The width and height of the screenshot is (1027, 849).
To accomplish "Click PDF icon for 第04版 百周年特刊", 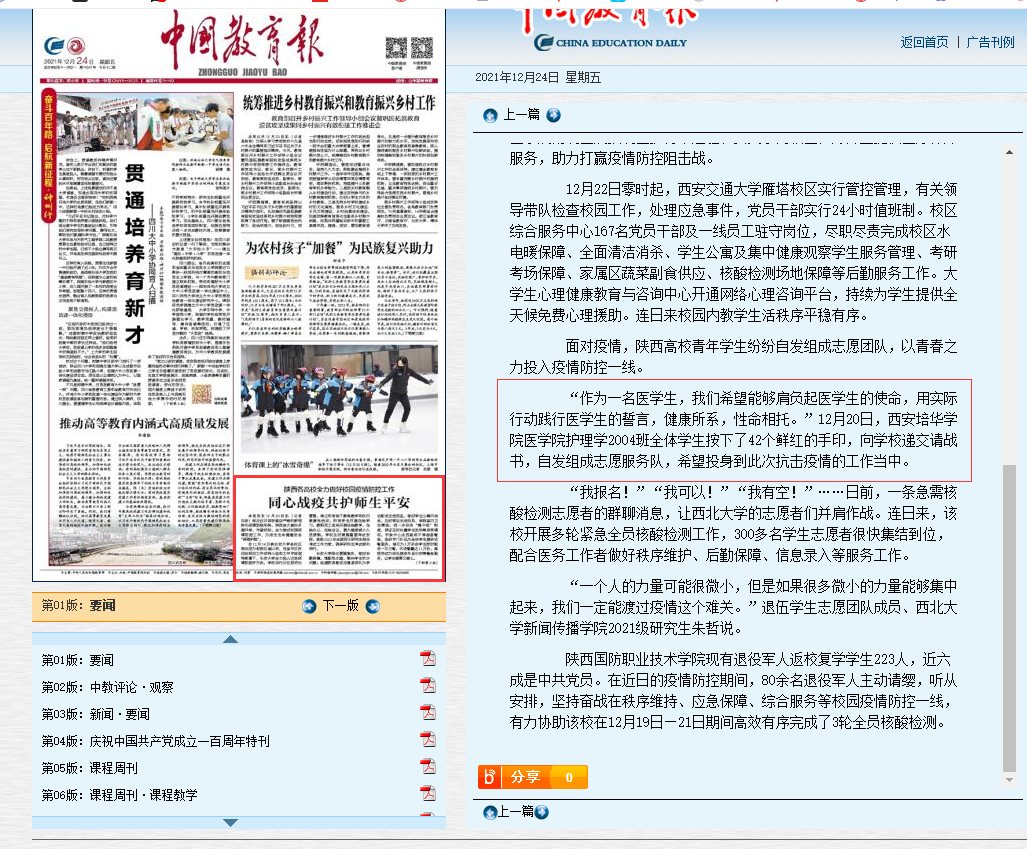I will 428,740.
